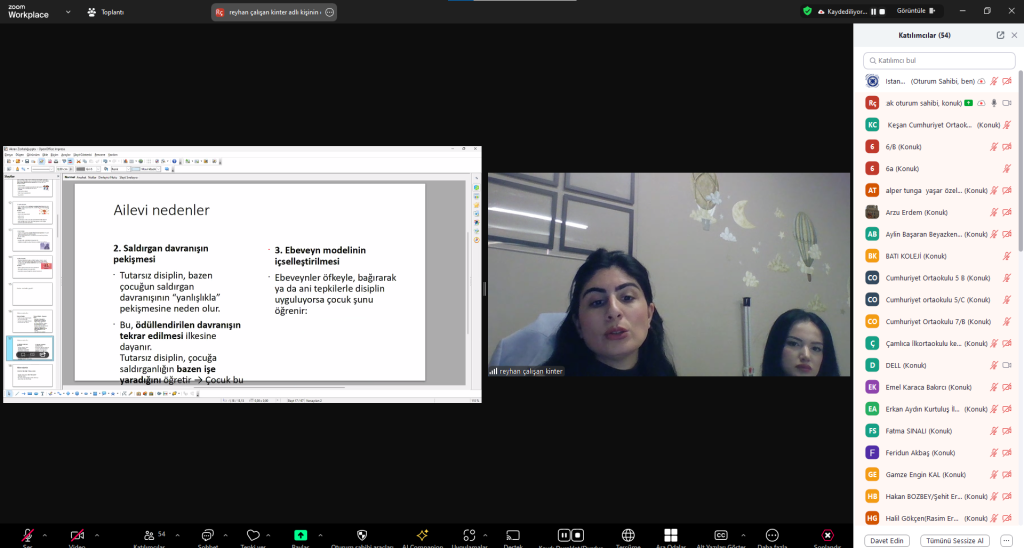1024x548 pixels.
Task: Pop out the Katılımcılar panel
Action: pos(1000,35)
